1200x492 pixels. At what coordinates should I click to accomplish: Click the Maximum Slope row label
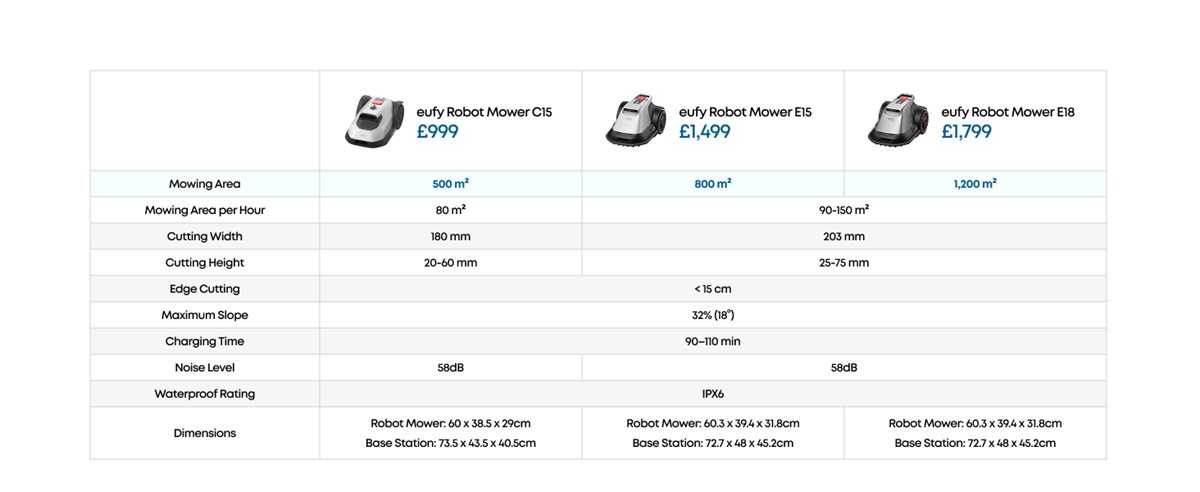(205, 315)
